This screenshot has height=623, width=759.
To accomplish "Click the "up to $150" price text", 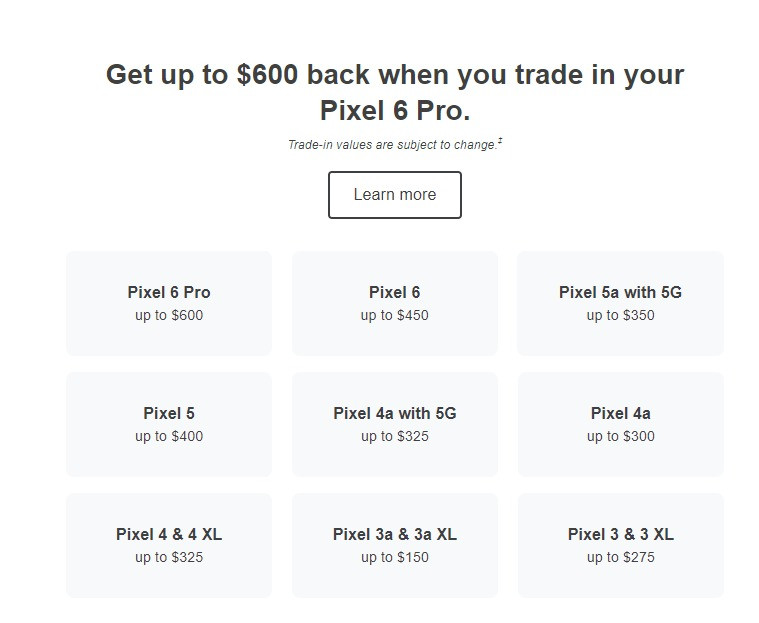I will pyautogui.click(x=394, y=558).
